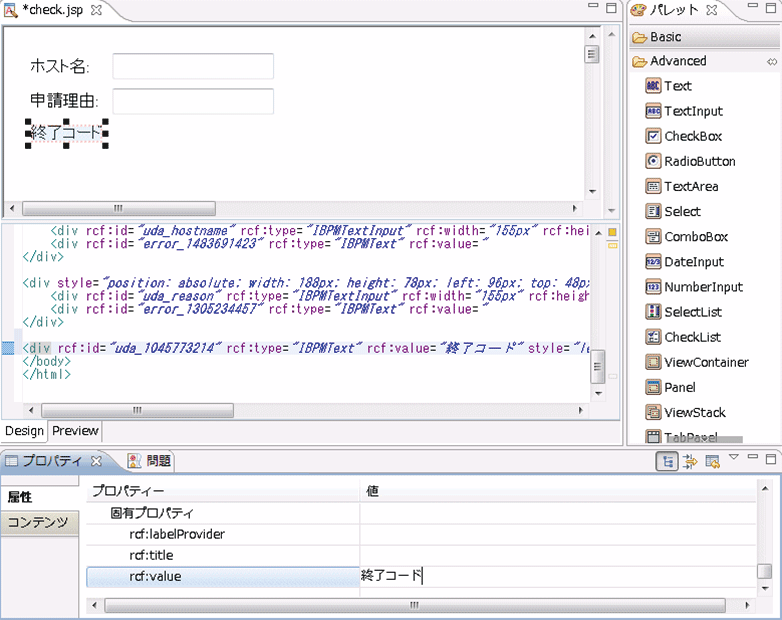The image size is (782, 620).
Task: Select the CheckBox palette component
Action: coord(683,136)
